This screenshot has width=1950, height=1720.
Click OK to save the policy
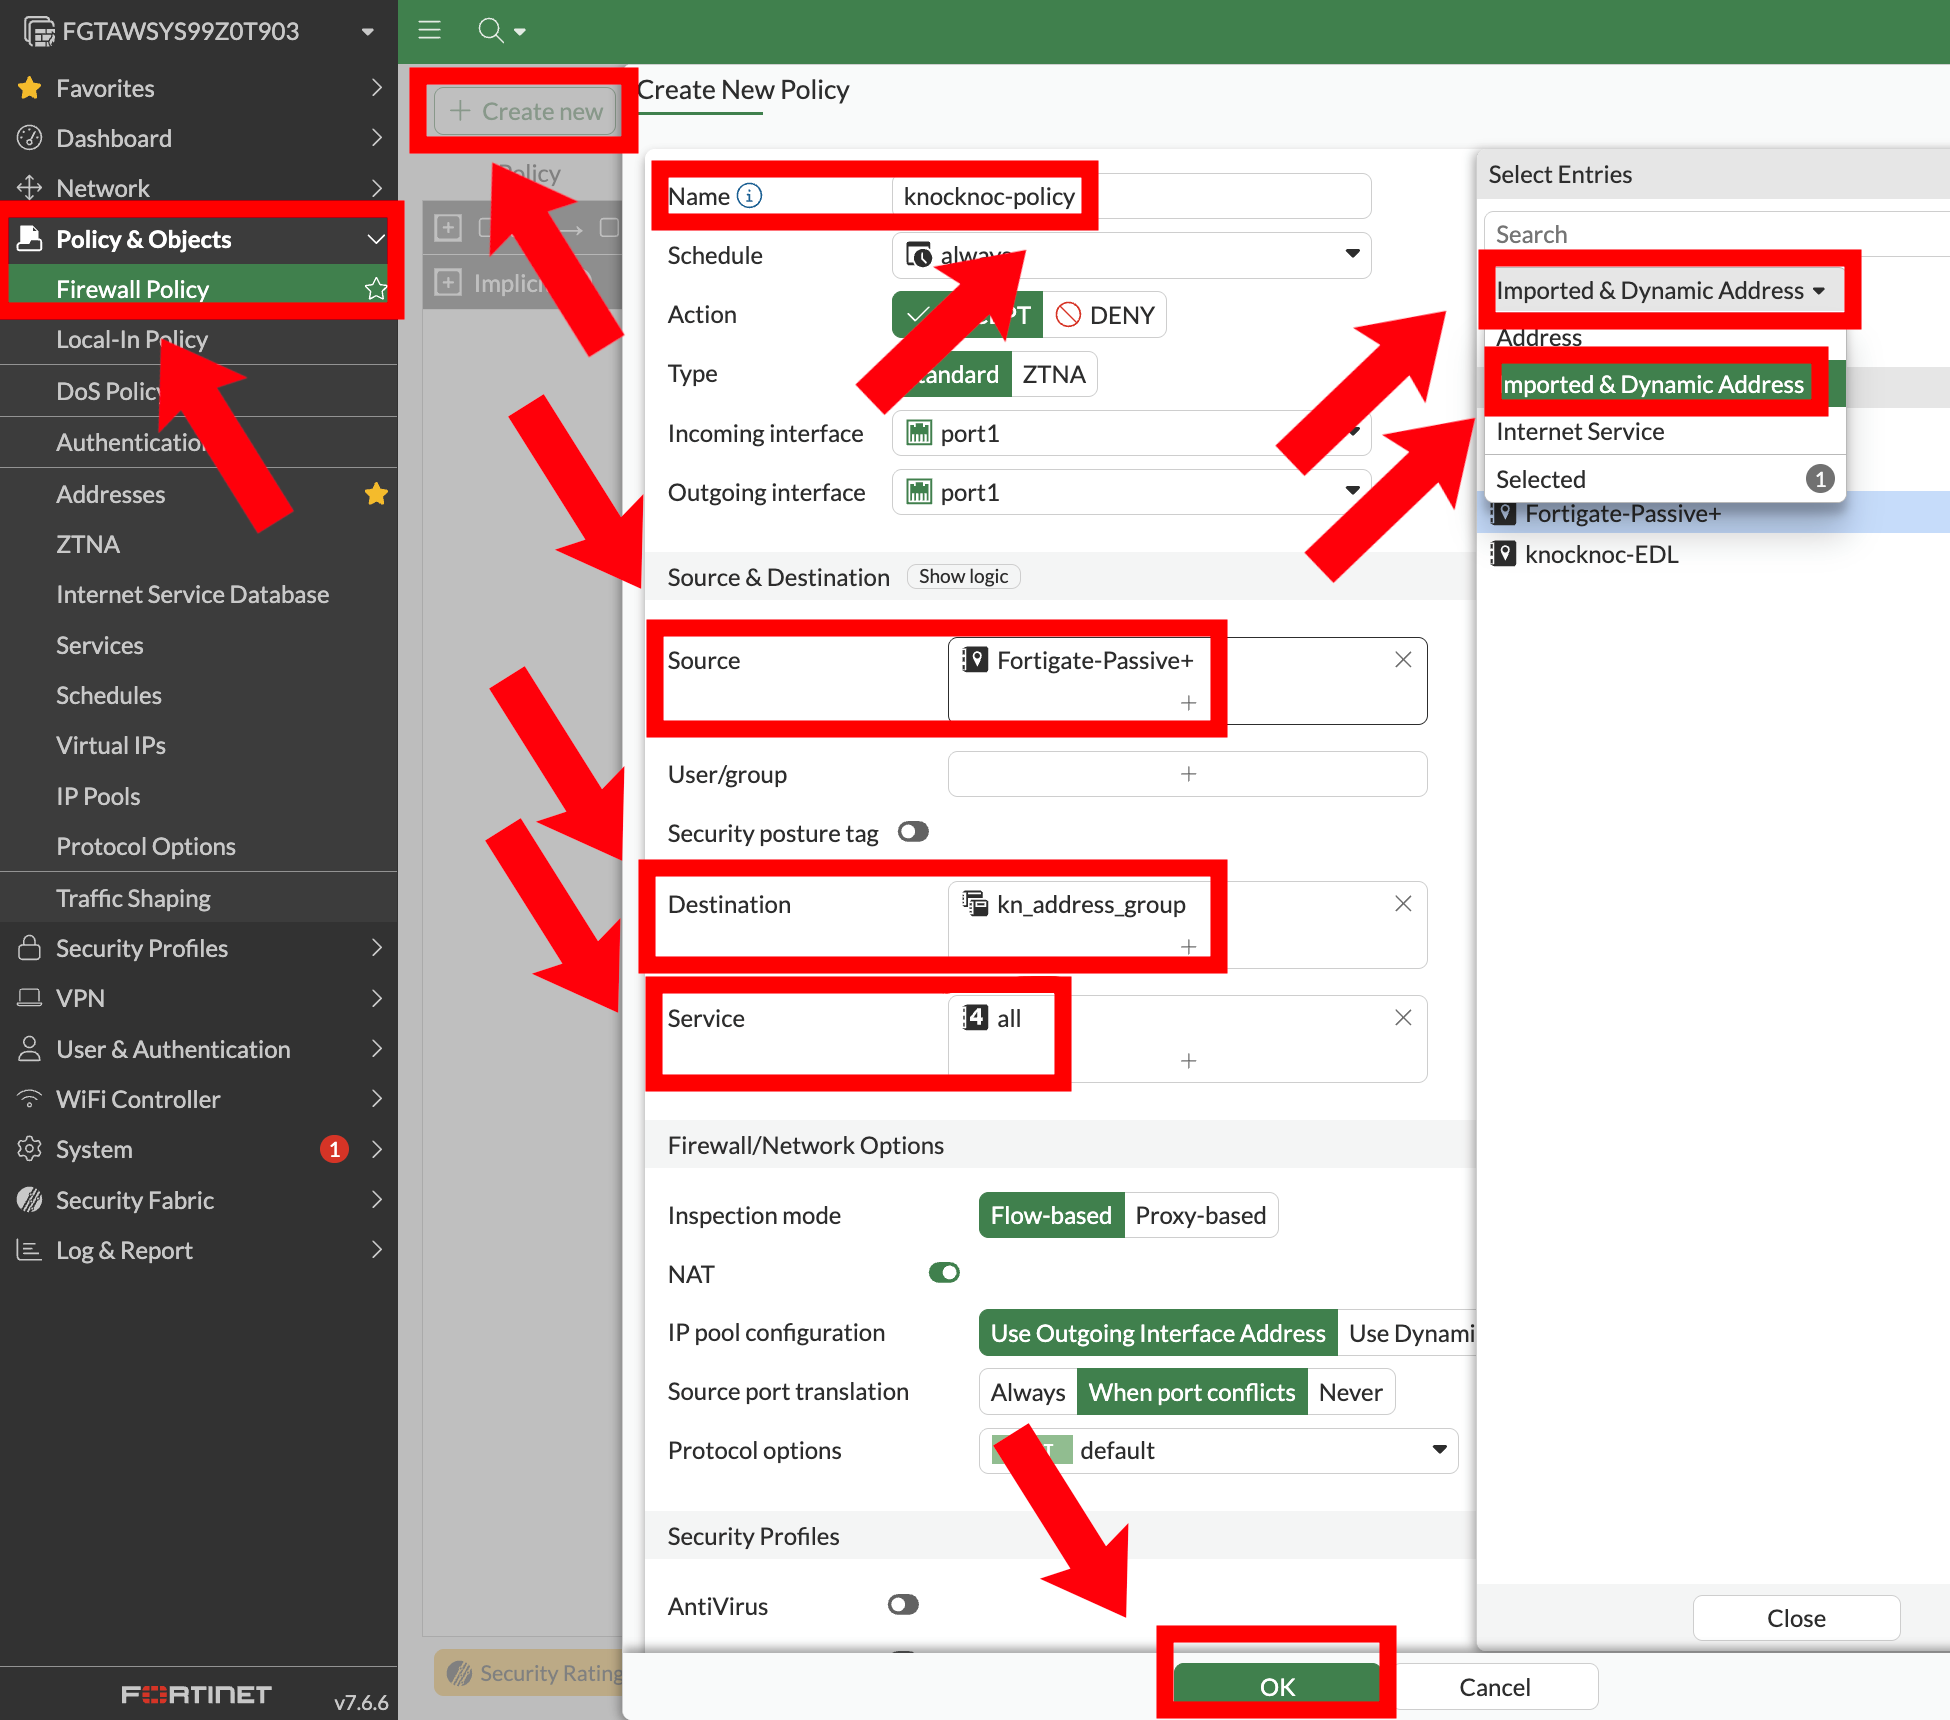(1277, 1687)
